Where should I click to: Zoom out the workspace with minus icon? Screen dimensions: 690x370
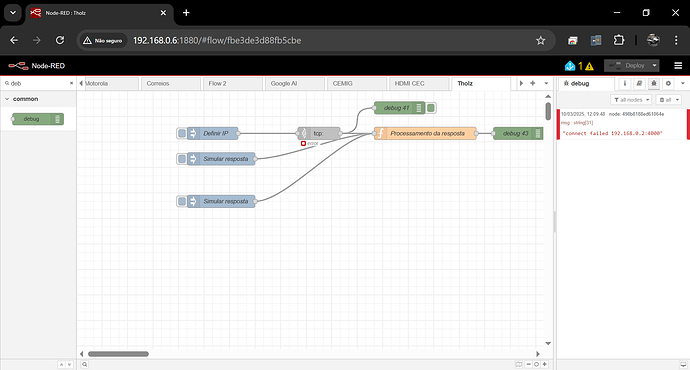pos(529,364)
